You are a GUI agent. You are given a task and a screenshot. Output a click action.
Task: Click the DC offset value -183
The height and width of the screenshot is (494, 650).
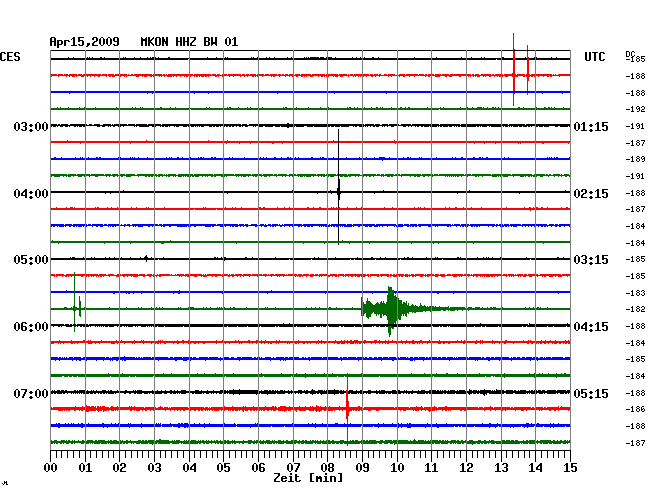(635, 293)
